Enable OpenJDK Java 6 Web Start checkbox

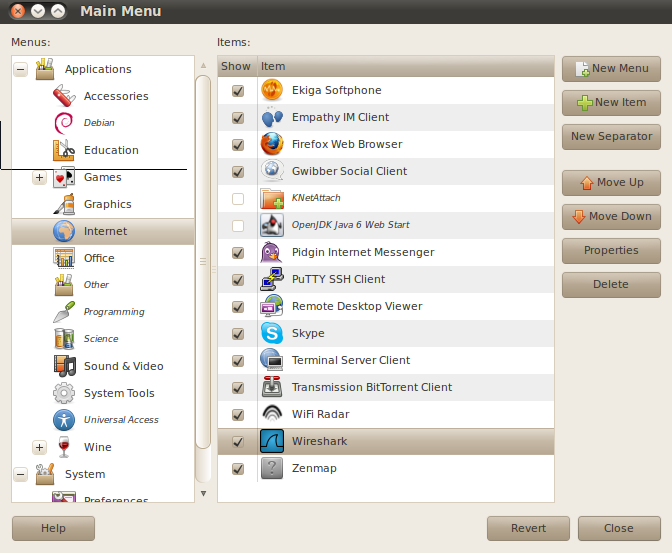click(x=237, y=226)
